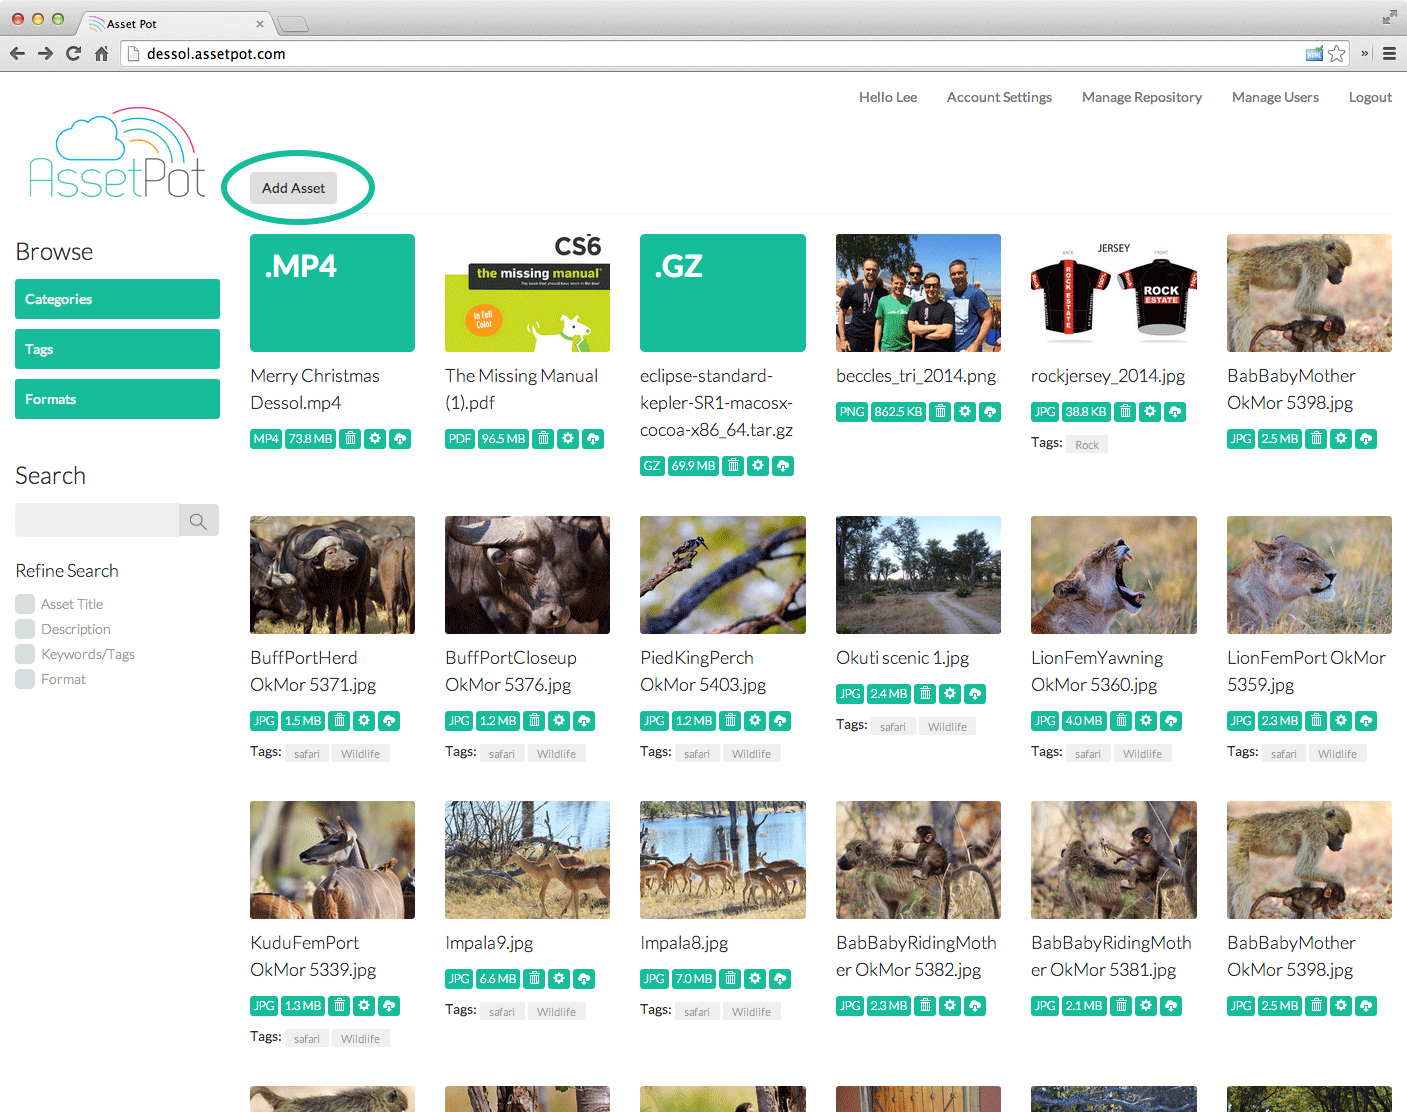Screen dimensions: 1407x1112
Task: Log out of AssetPot
Action: click(1370, 97)
